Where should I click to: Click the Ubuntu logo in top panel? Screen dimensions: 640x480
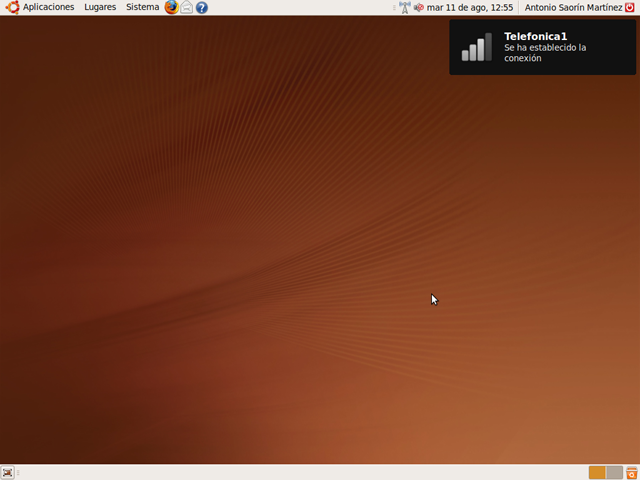12,7
